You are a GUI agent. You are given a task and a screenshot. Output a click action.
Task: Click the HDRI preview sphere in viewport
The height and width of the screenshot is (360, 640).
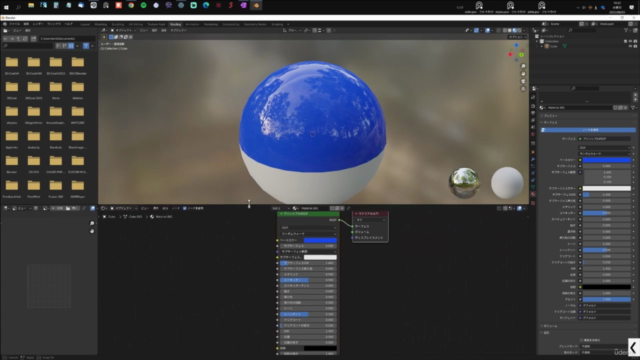464,183
